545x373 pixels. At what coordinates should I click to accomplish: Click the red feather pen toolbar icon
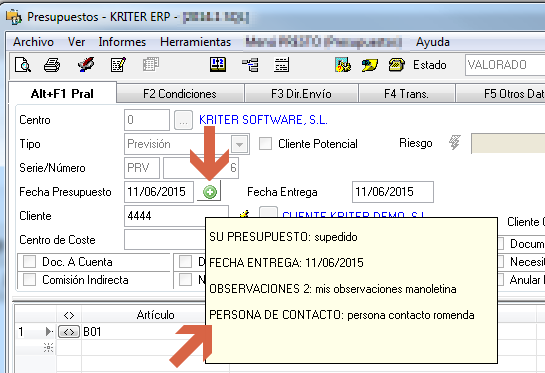pyautogui.click(x=86, y=65)
